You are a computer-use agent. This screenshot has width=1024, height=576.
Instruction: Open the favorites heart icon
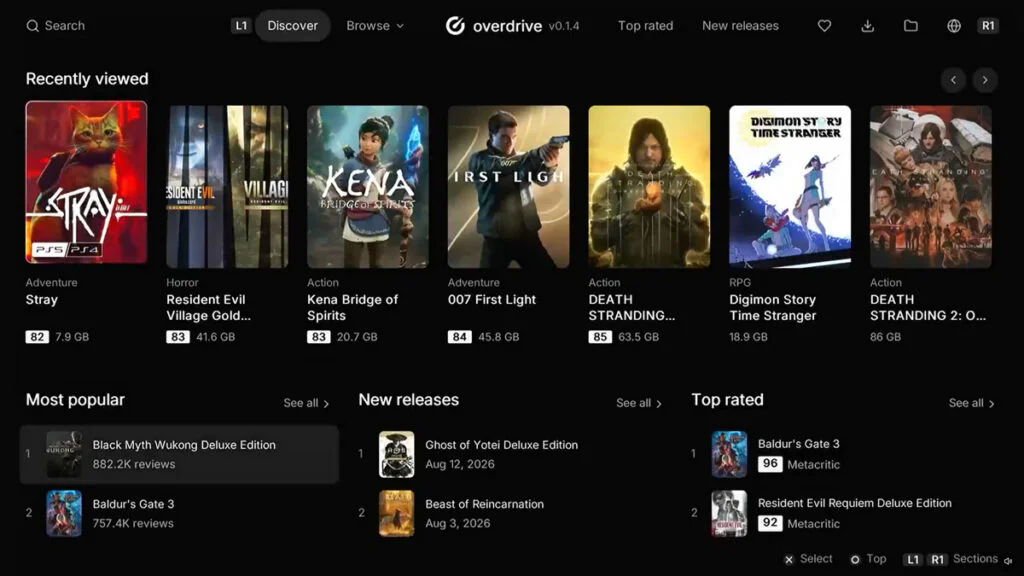(824, 25)
